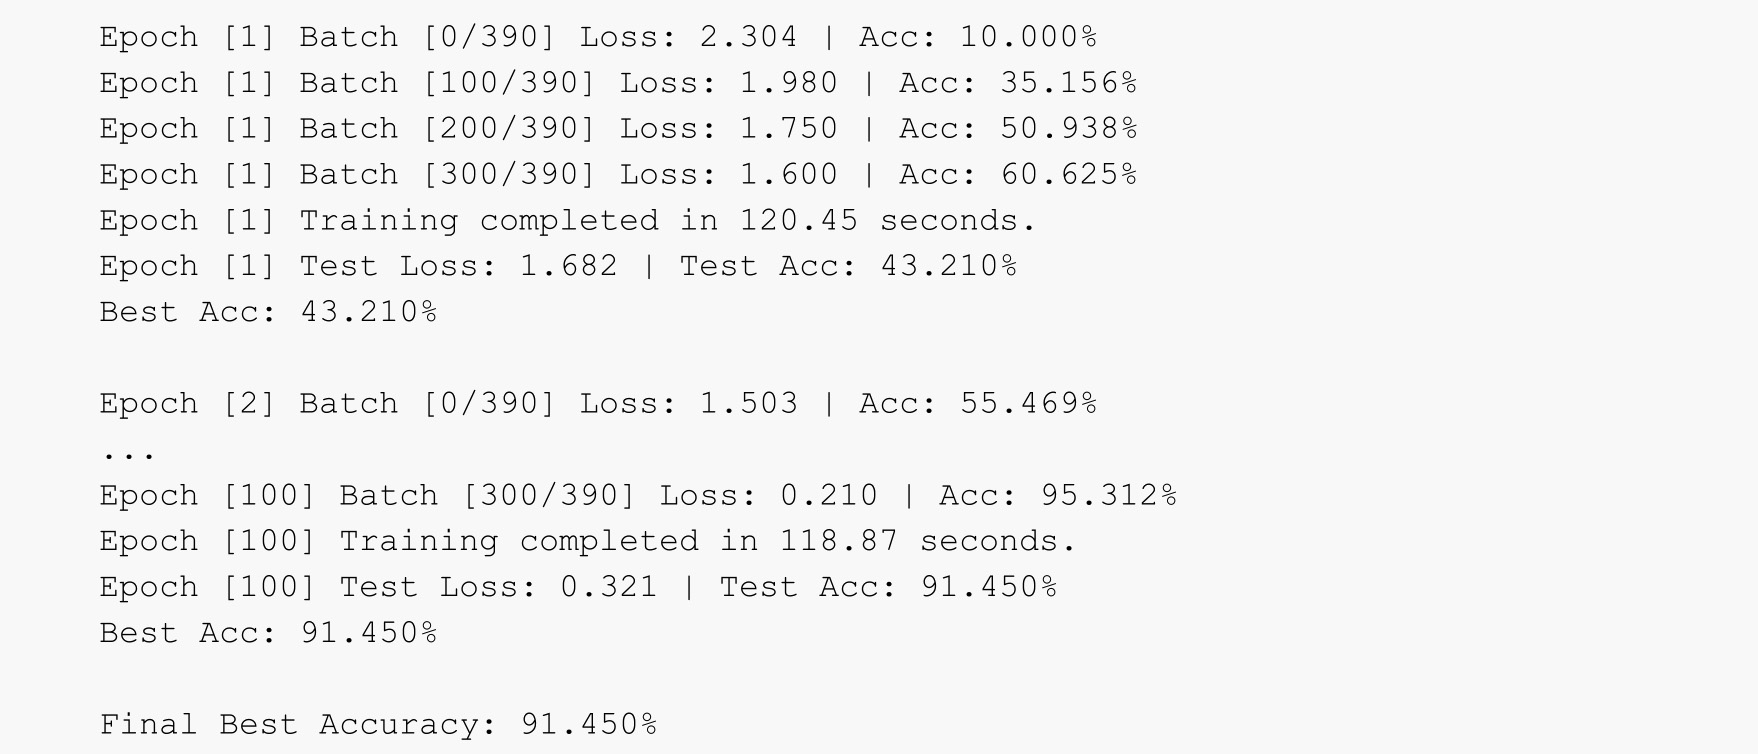Click the Test Acc: 91.450% value
Viewport: 1758px width, 754px height.
(x=888, y=588)
